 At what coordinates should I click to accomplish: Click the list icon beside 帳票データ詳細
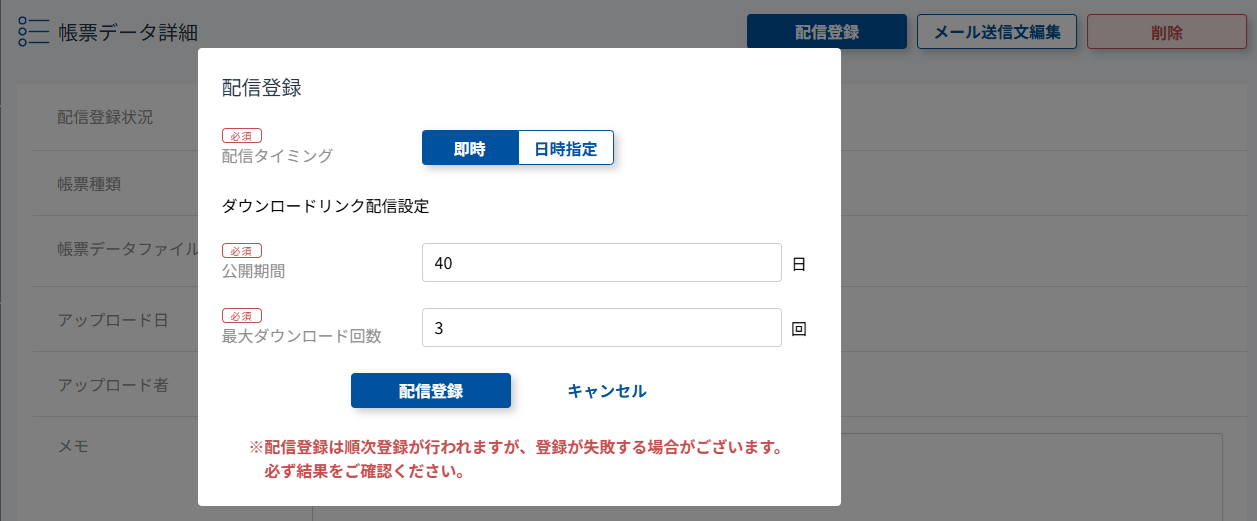[x=33, y=31]
